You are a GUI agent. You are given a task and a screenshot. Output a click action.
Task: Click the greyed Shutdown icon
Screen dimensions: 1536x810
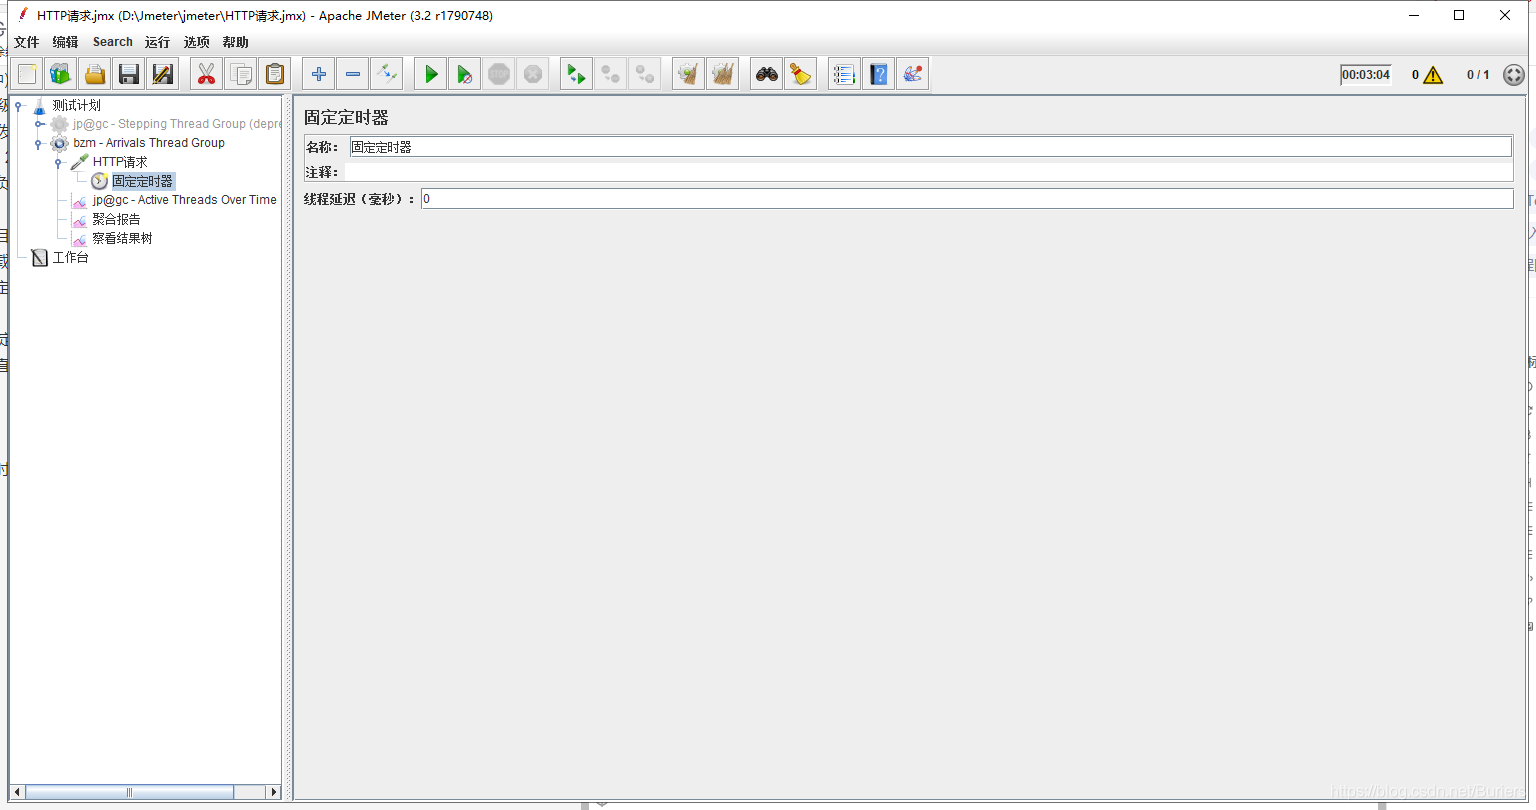(x=533, y=74)
